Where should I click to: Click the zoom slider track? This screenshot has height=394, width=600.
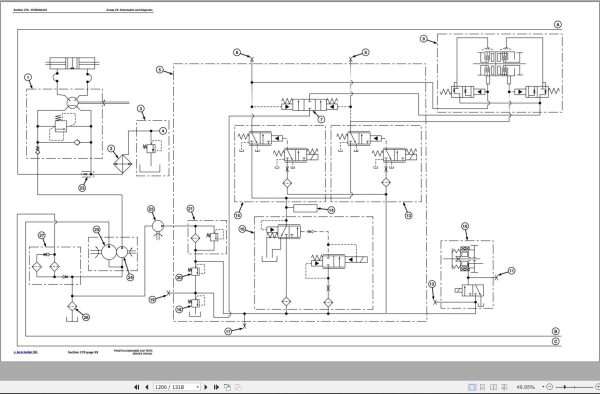(574, 387)
